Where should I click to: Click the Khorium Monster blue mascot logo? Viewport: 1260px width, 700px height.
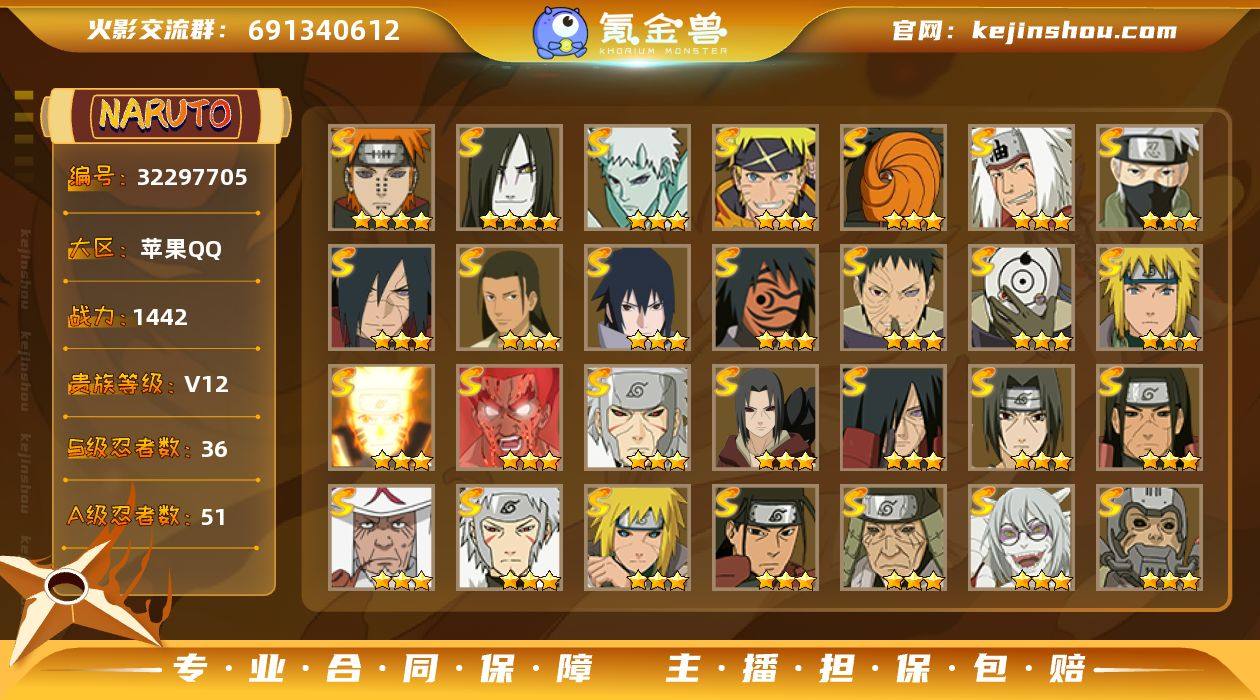point(560,32)
